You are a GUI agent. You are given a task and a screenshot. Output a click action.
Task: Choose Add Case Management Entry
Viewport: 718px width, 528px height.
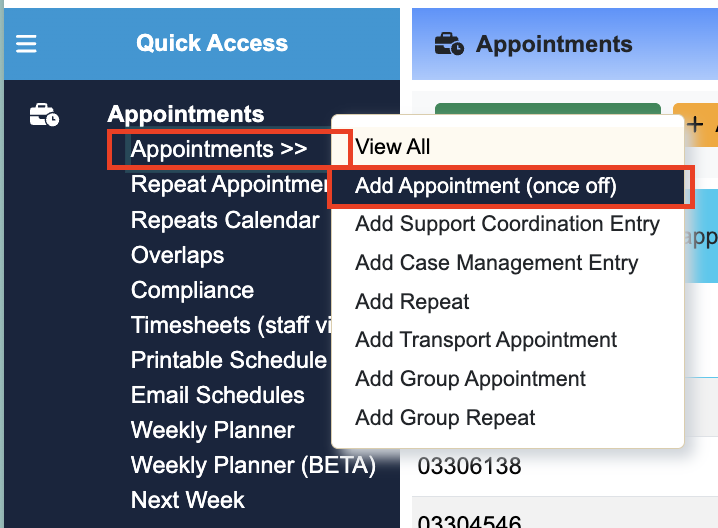coord(496,263)
